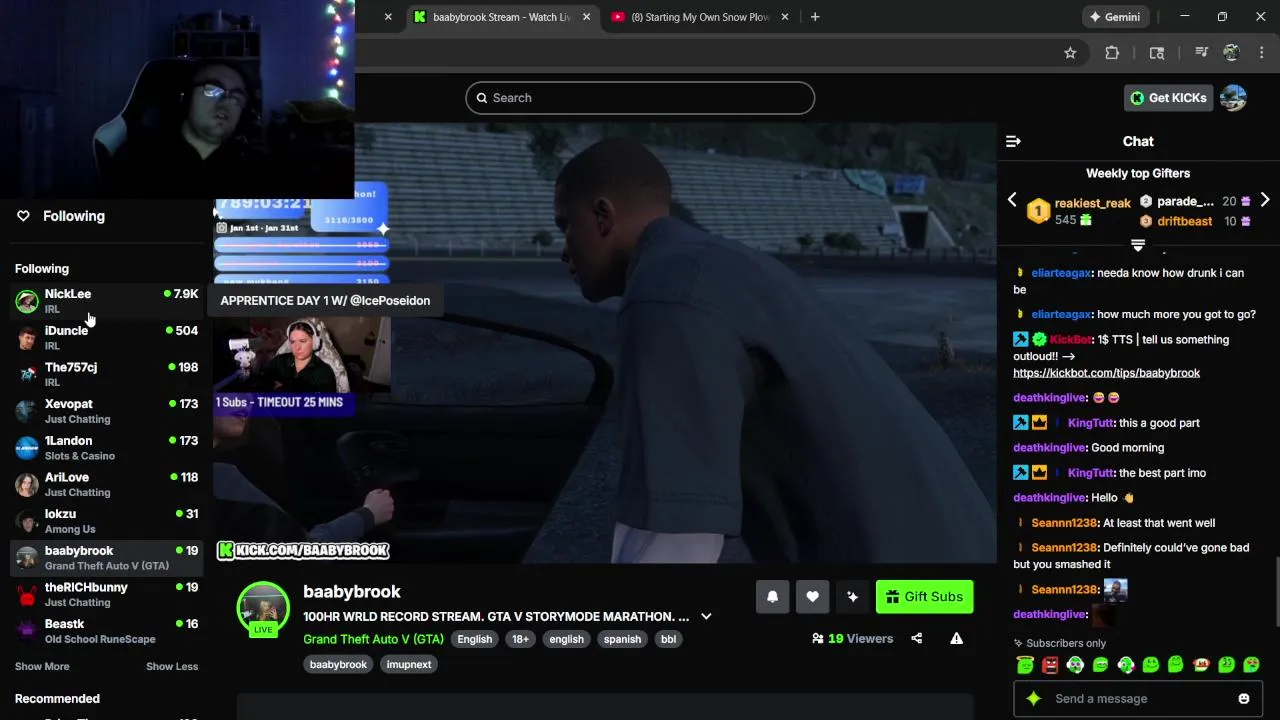Viewport: 1280px width, 720px height.
Task: Expand list with Show More
Action: pyautogui.click(x=42, y=666)
